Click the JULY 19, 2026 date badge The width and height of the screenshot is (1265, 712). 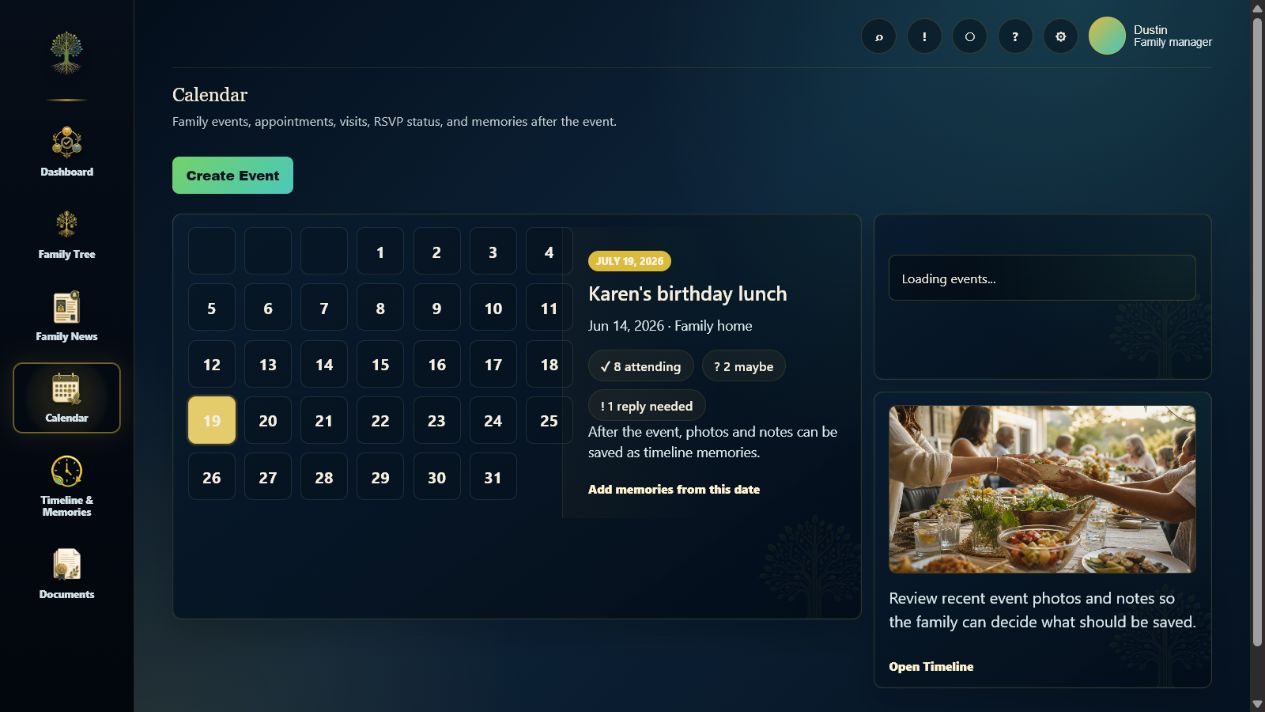(x=629, y=261)
